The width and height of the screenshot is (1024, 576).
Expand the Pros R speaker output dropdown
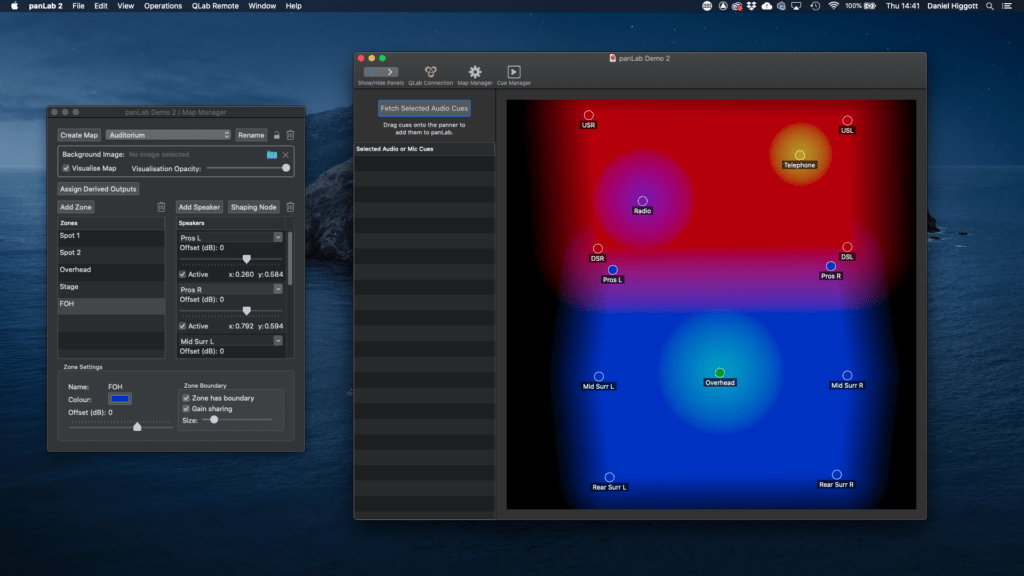(x=278, y=289)
